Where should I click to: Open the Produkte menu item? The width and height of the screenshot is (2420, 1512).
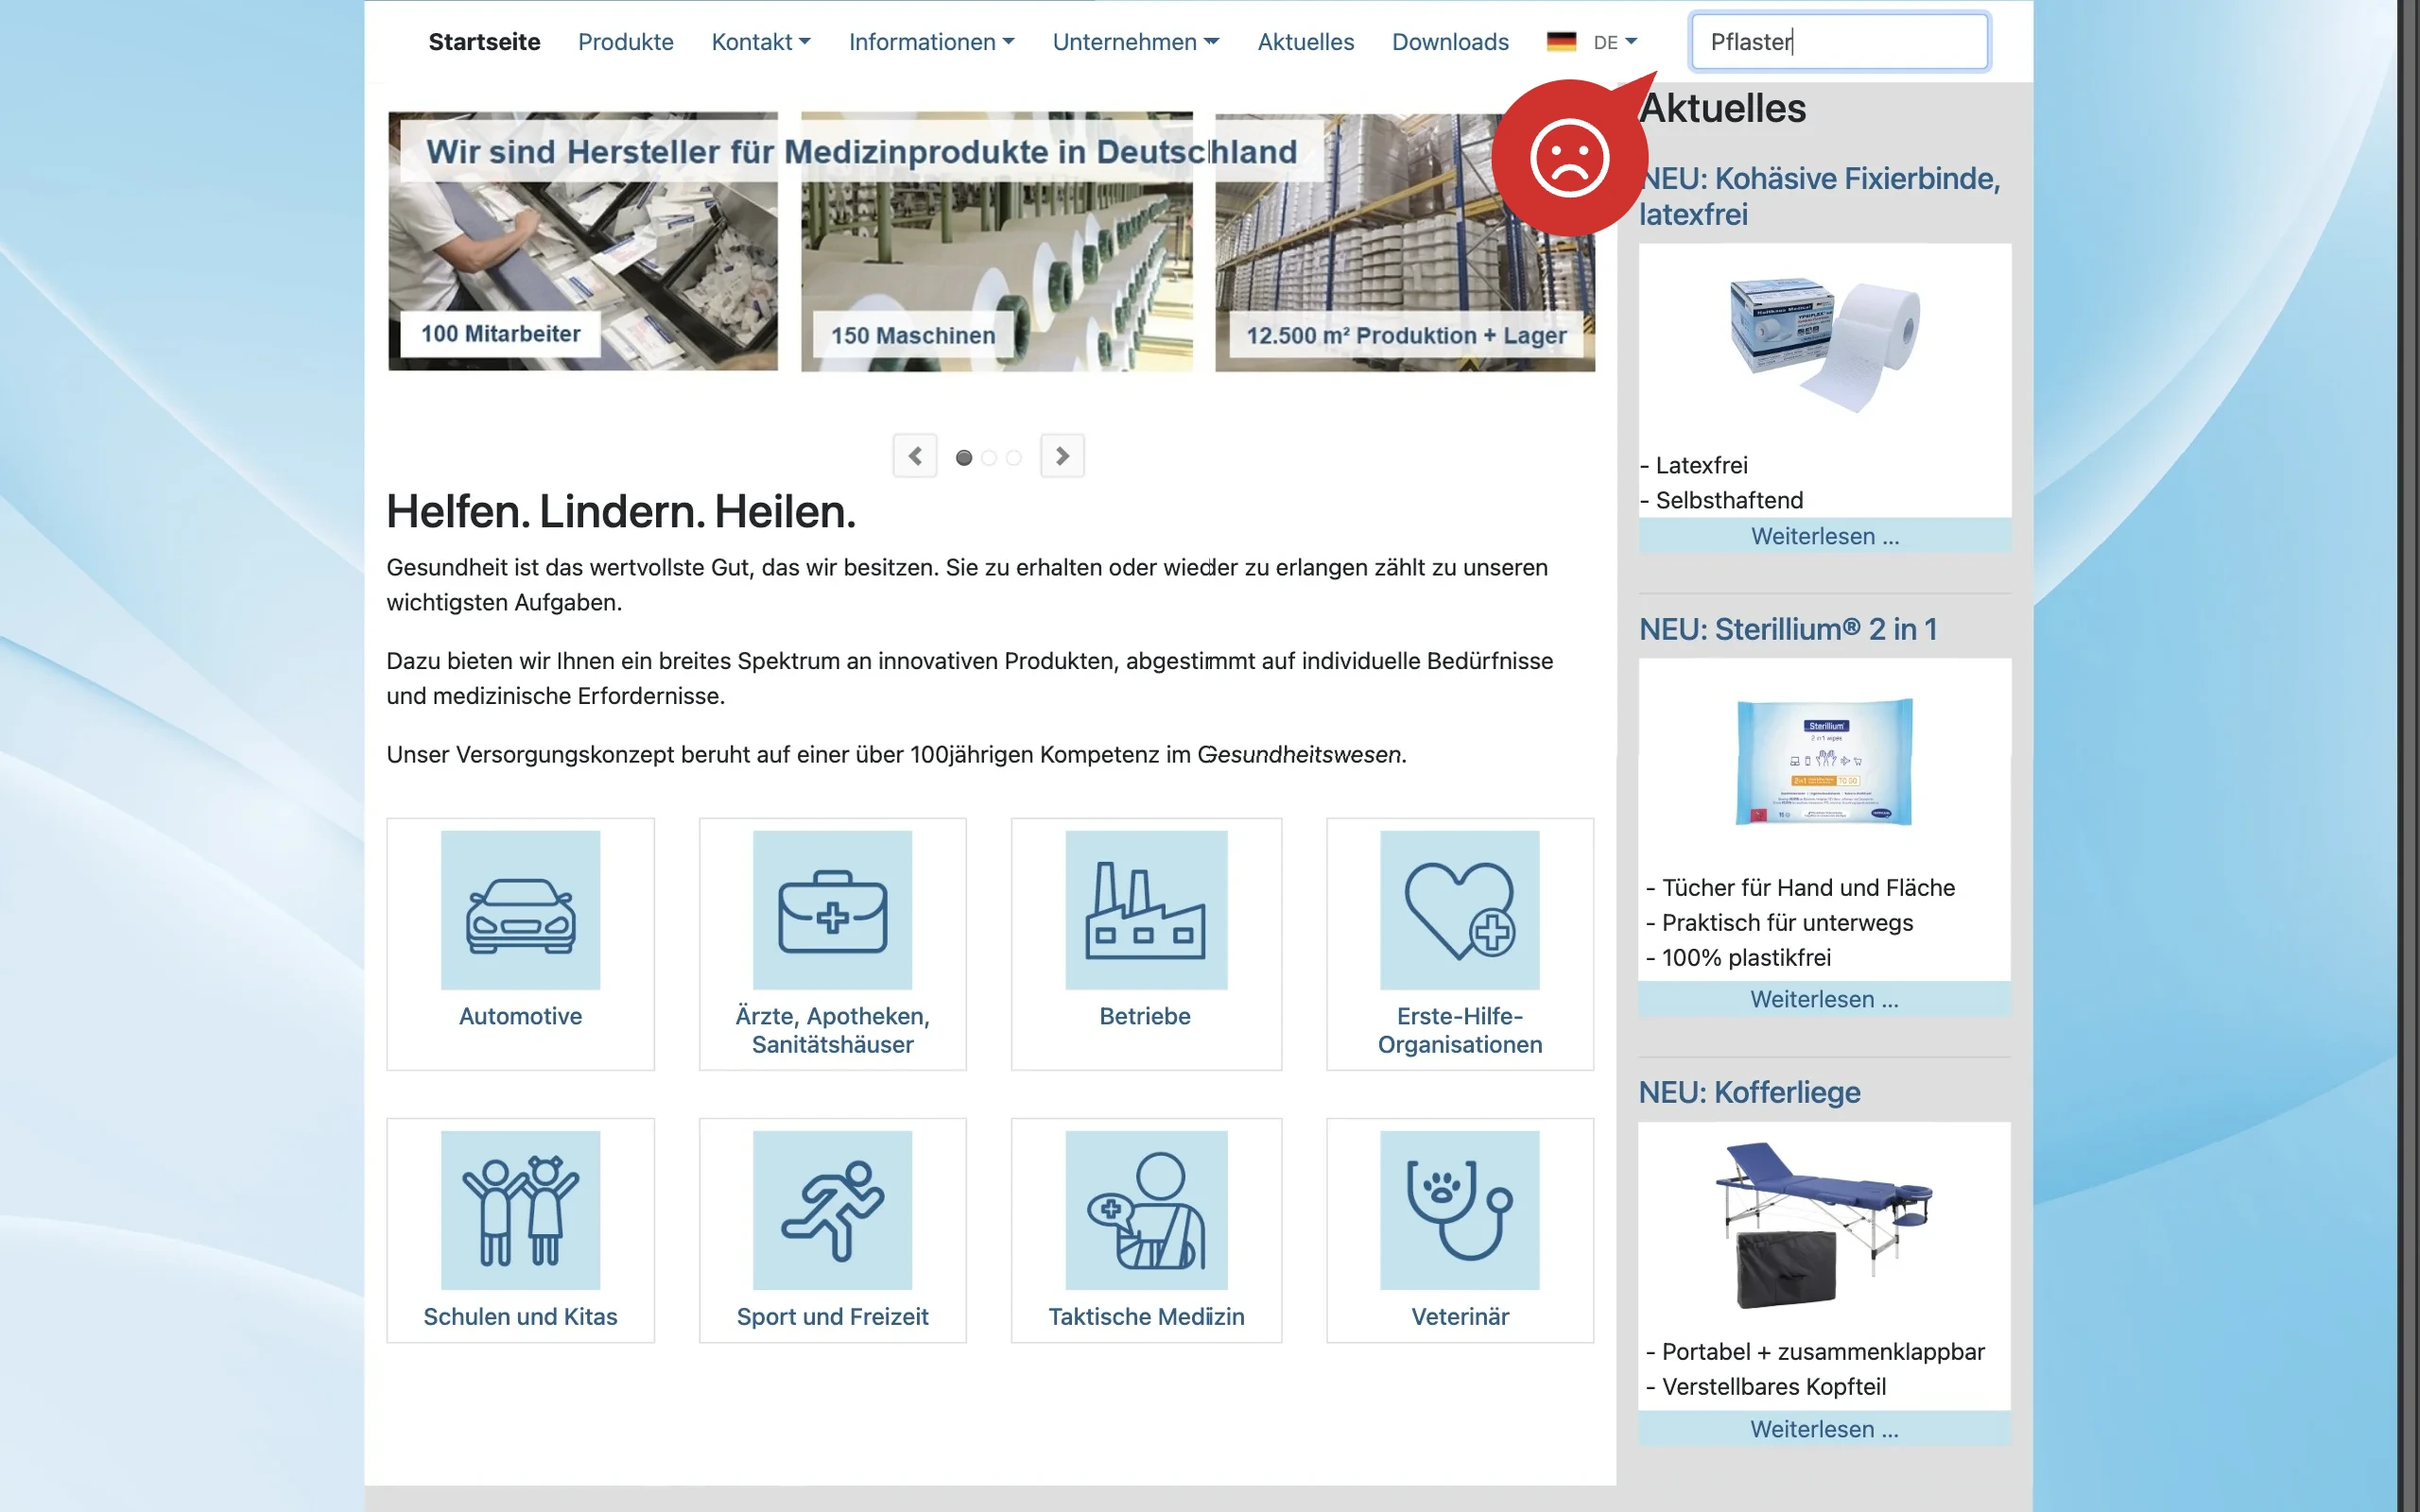tap(626, 42)
